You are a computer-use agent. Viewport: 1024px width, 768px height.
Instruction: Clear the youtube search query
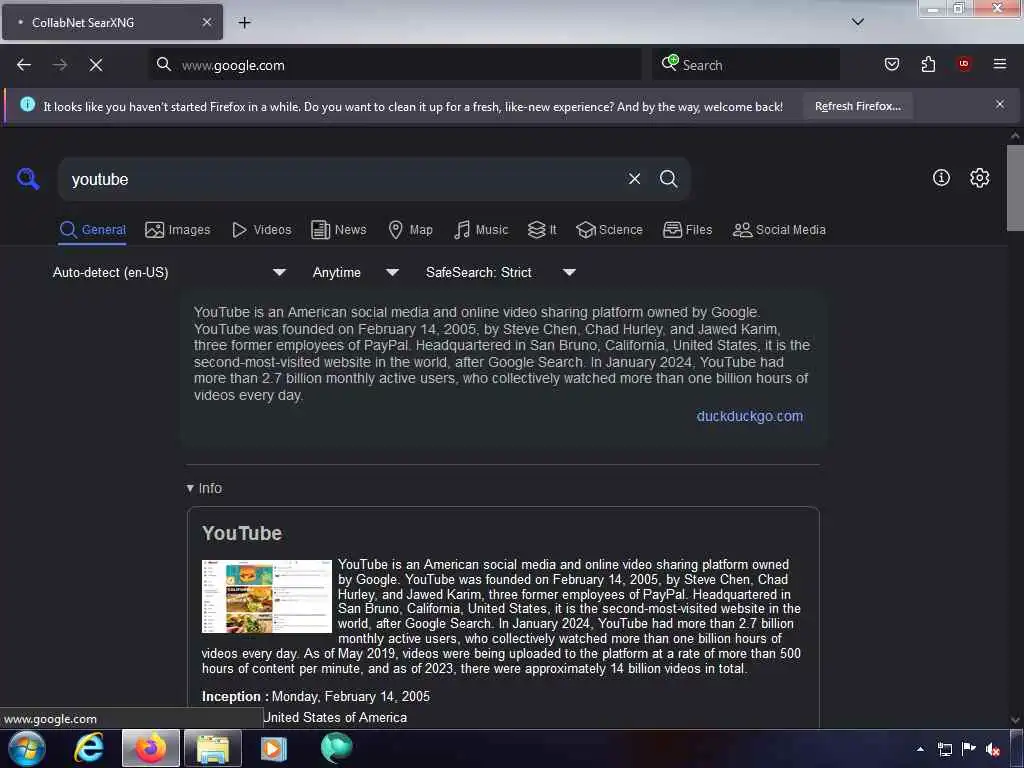tap(634, 179)
